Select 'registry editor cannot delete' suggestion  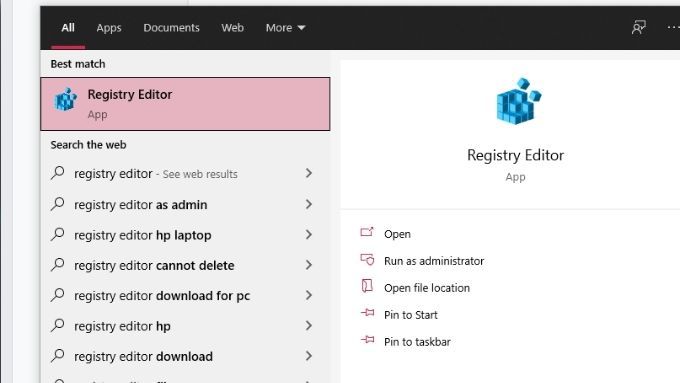point(185,265)
